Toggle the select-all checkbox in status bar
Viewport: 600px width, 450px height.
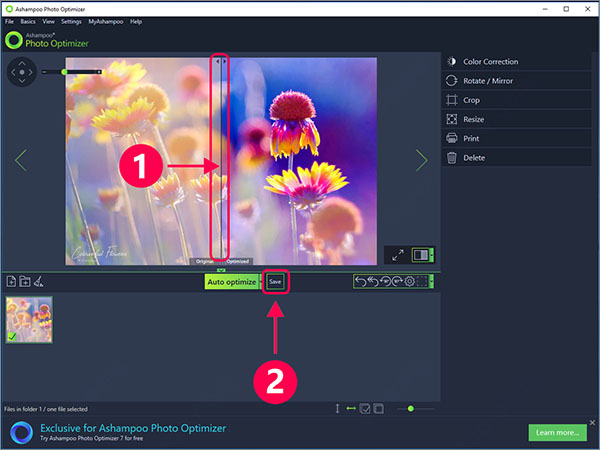pos(366,408)
